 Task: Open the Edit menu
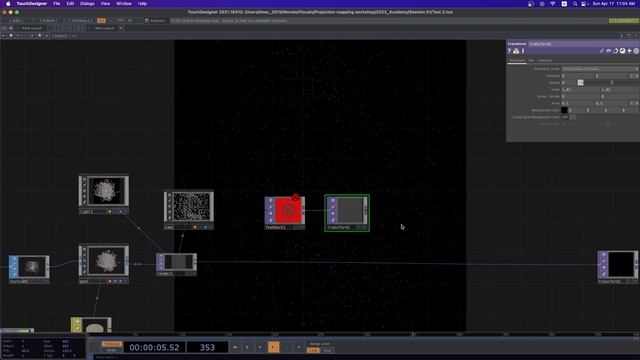(70, 4)
